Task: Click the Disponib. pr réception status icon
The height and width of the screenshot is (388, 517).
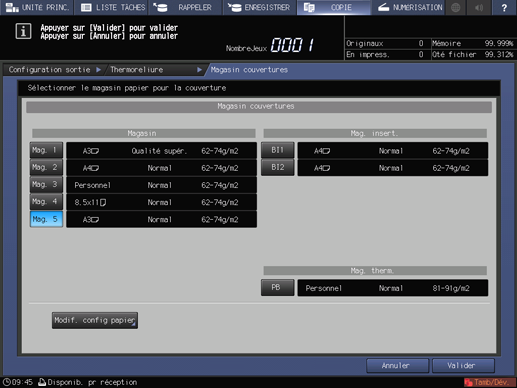Action: [x=42, y=382]
